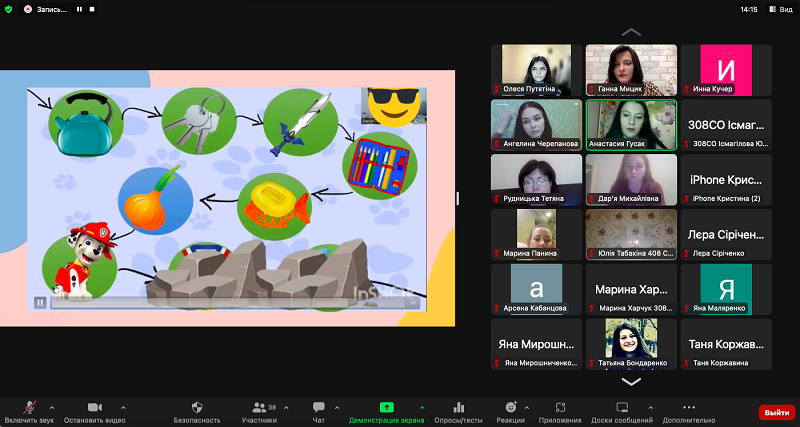Click Демонстрация экрана share screen button
Viewport: 800px width, 427px height.
click(386, 412)
